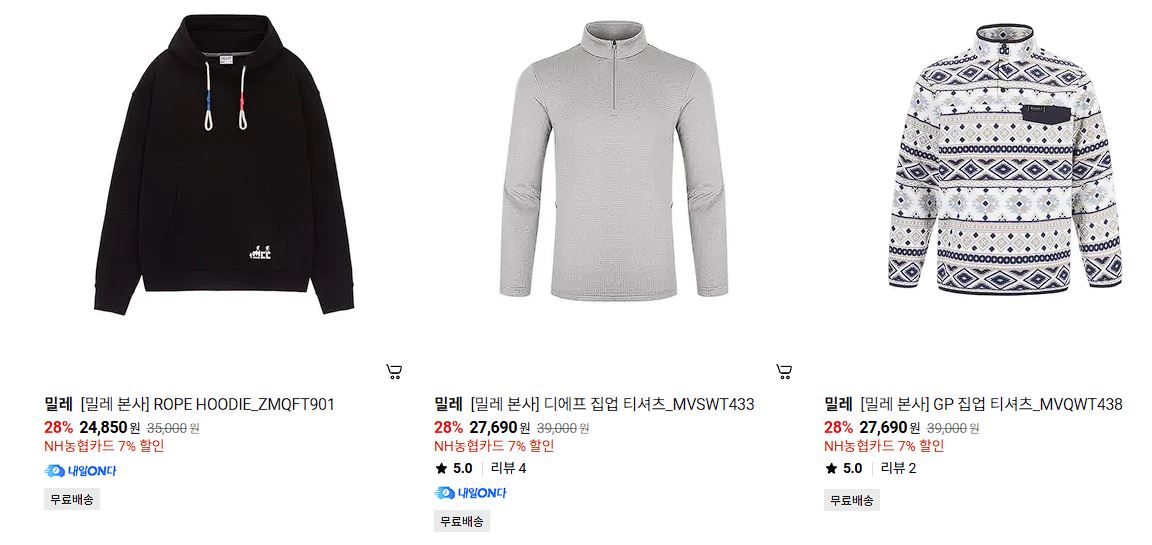Click star rating 5.0 of GP 집업 티셔츠

[843, 469]
